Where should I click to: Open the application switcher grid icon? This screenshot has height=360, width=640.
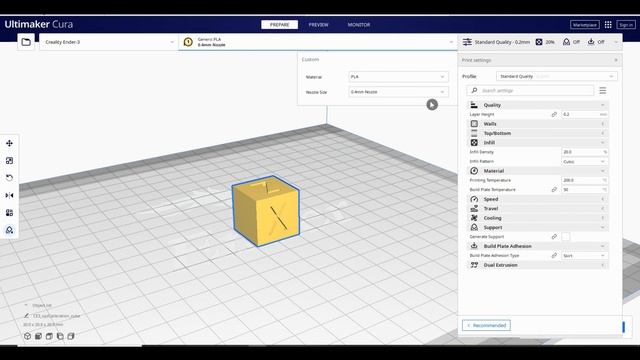(x=608, y=25)
